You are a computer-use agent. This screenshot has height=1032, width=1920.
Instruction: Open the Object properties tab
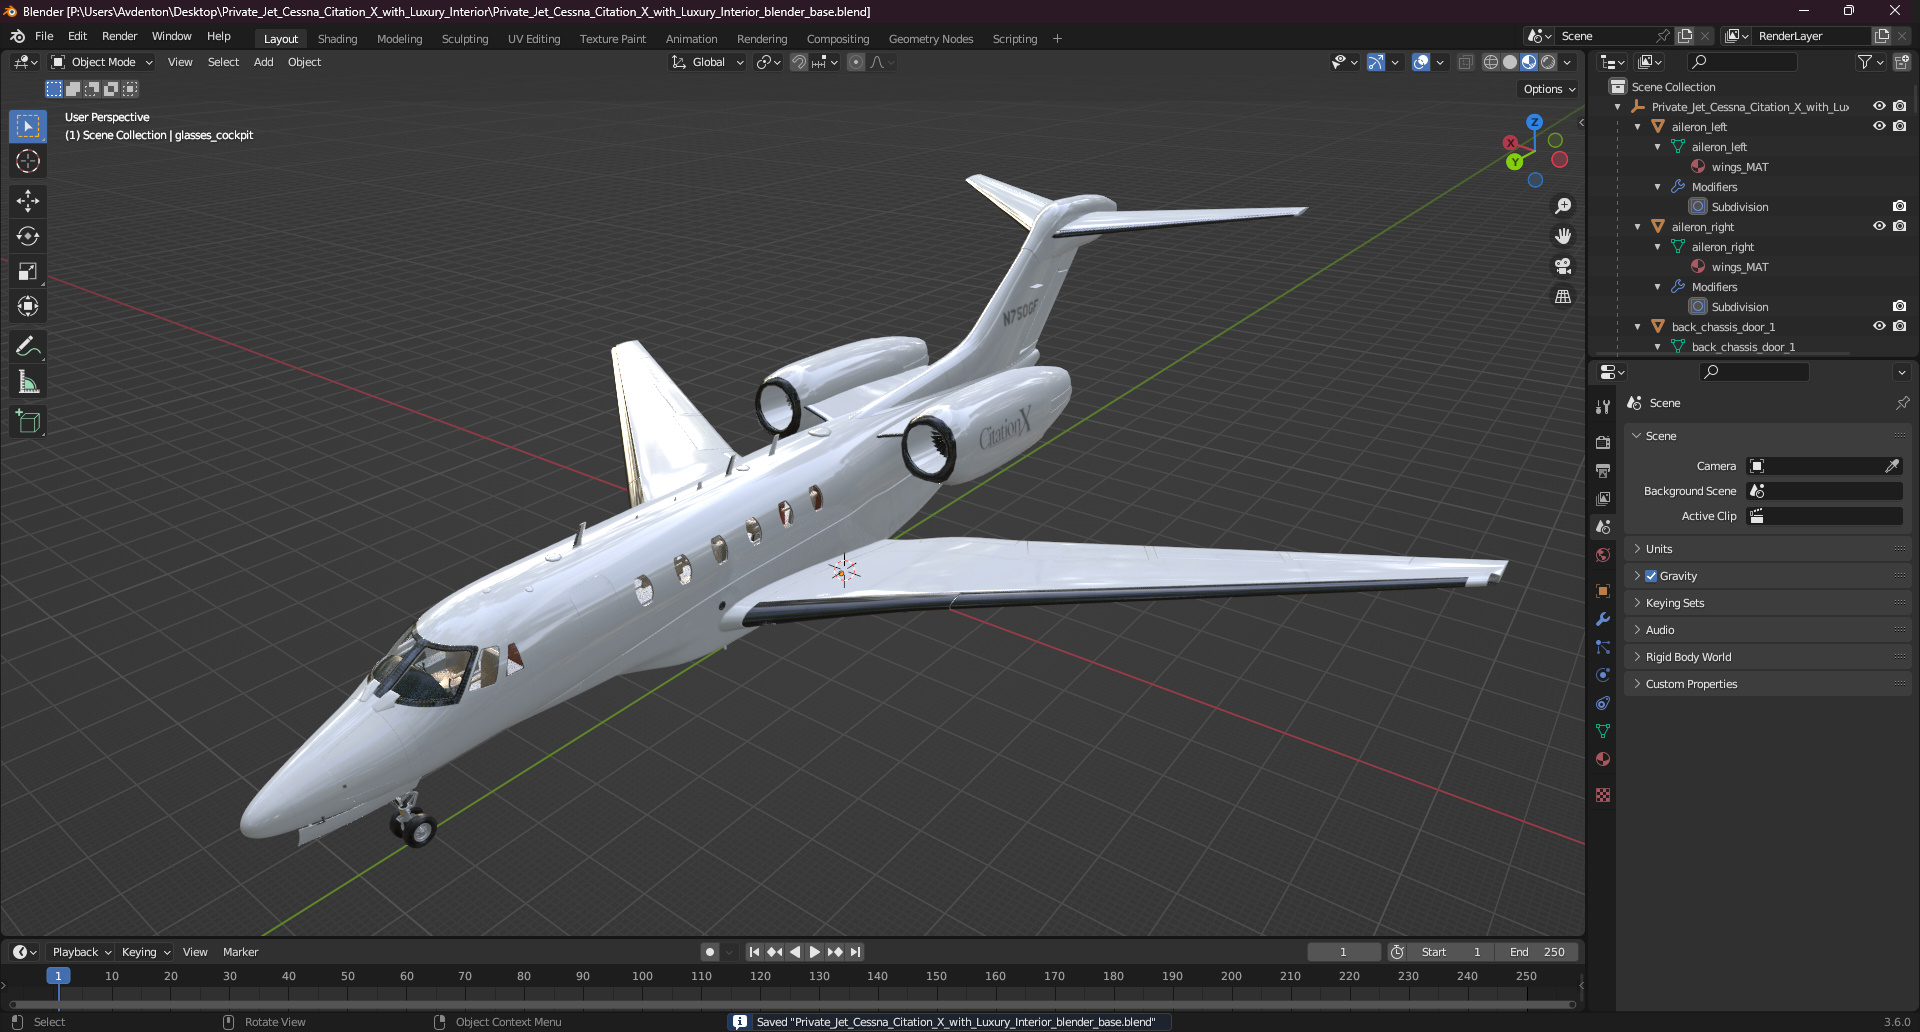click(1603, 591)
